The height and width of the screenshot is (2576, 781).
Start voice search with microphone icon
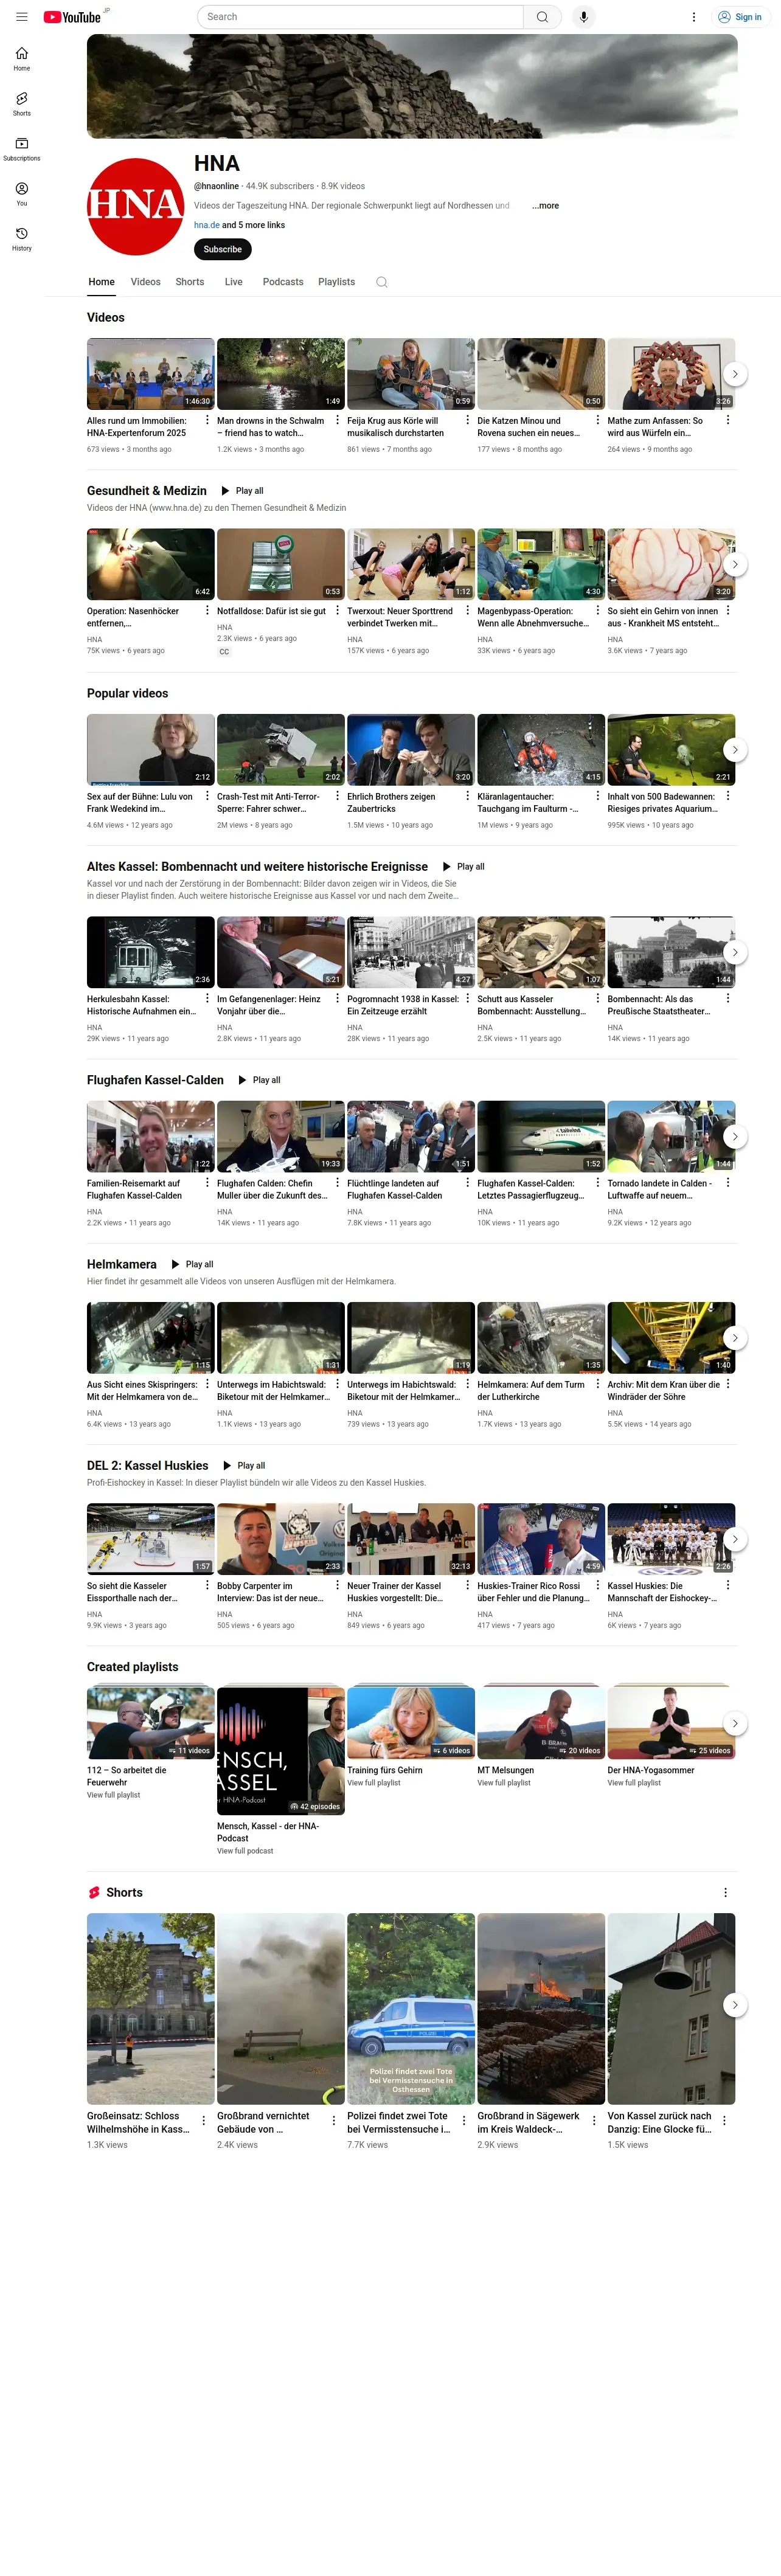coord(584,17)
